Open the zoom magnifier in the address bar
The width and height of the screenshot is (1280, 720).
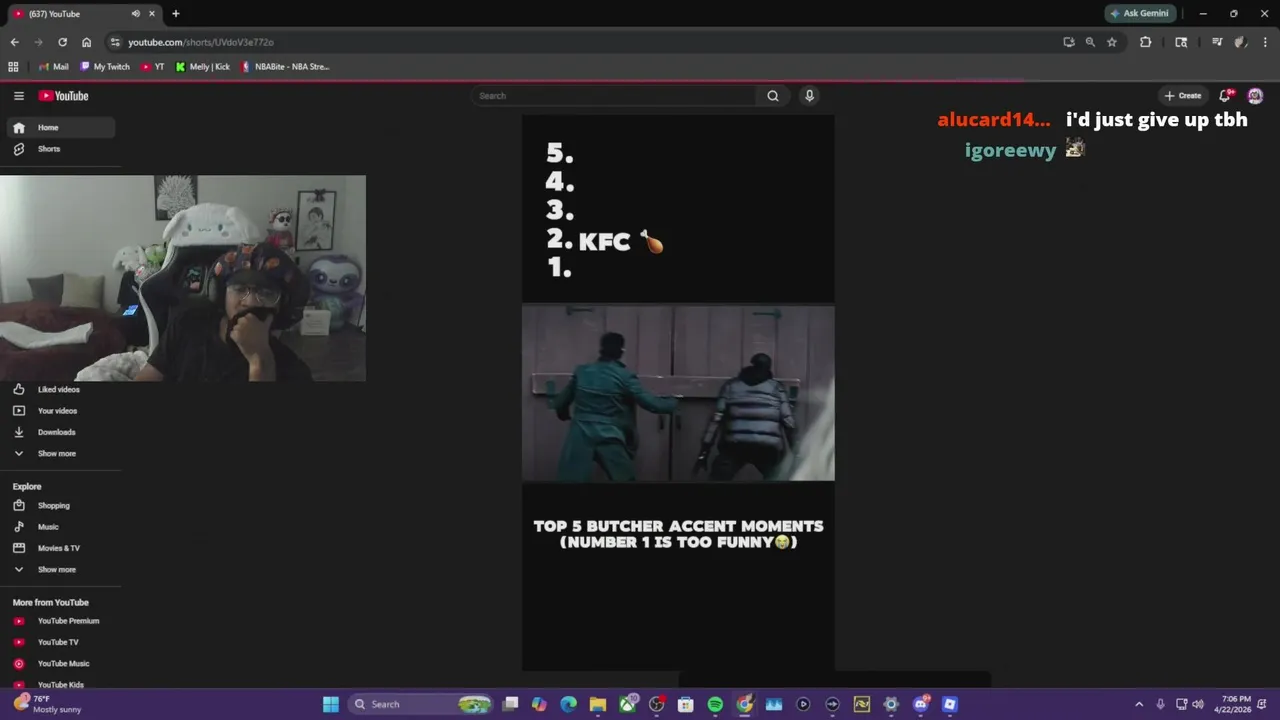click(1090, 42)
